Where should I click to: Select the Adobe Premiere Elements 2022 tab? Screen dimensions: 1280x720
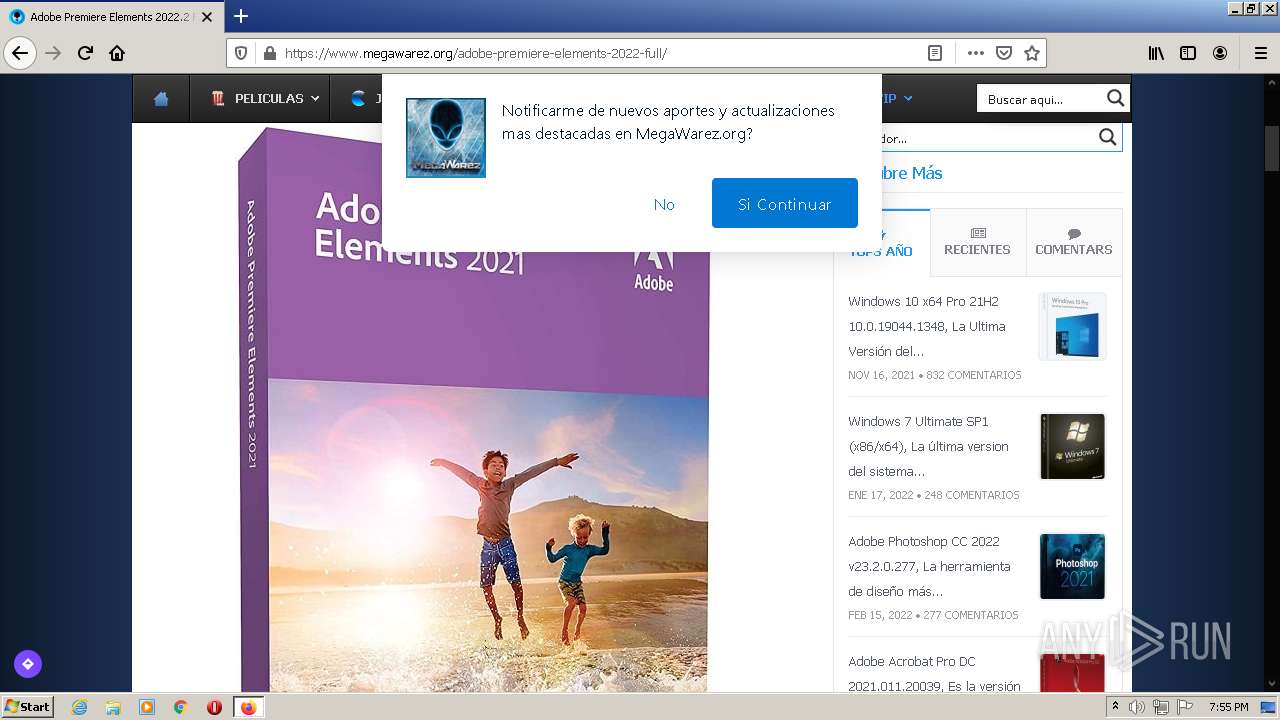[110, 17]
